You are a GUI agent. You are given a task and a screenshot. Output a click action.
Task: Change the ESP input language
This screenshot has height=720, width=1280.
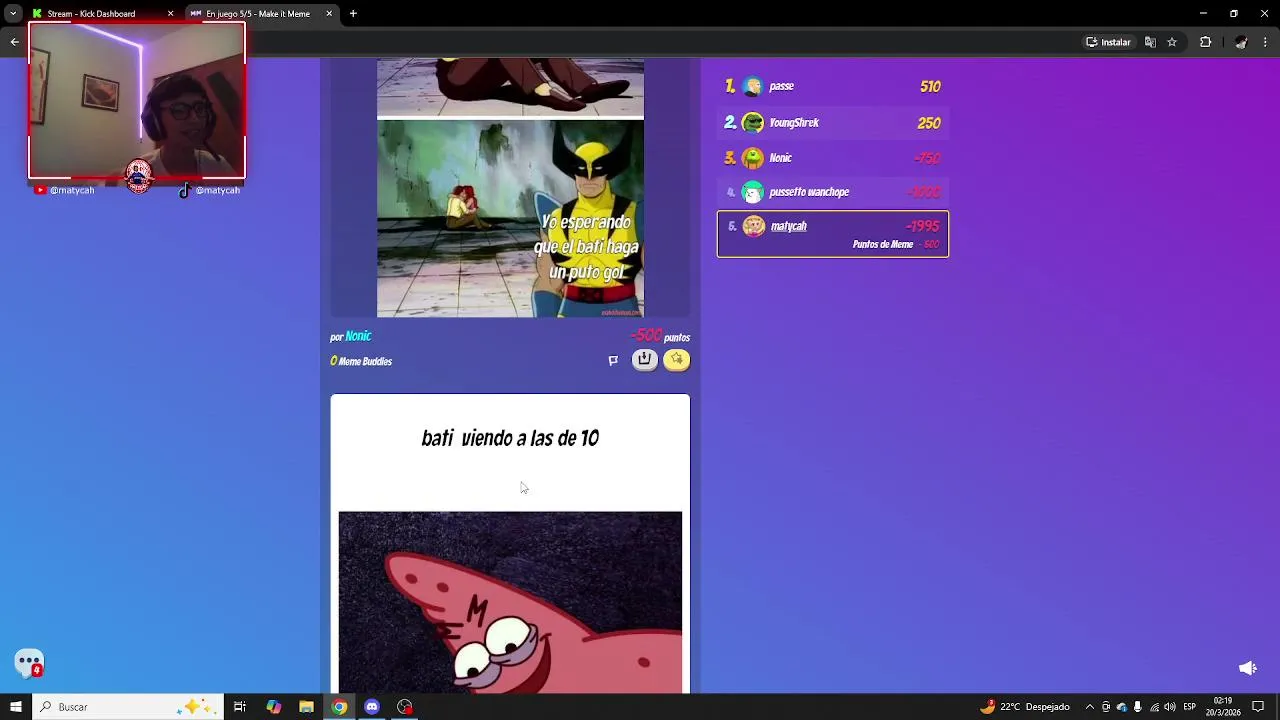1190,707
